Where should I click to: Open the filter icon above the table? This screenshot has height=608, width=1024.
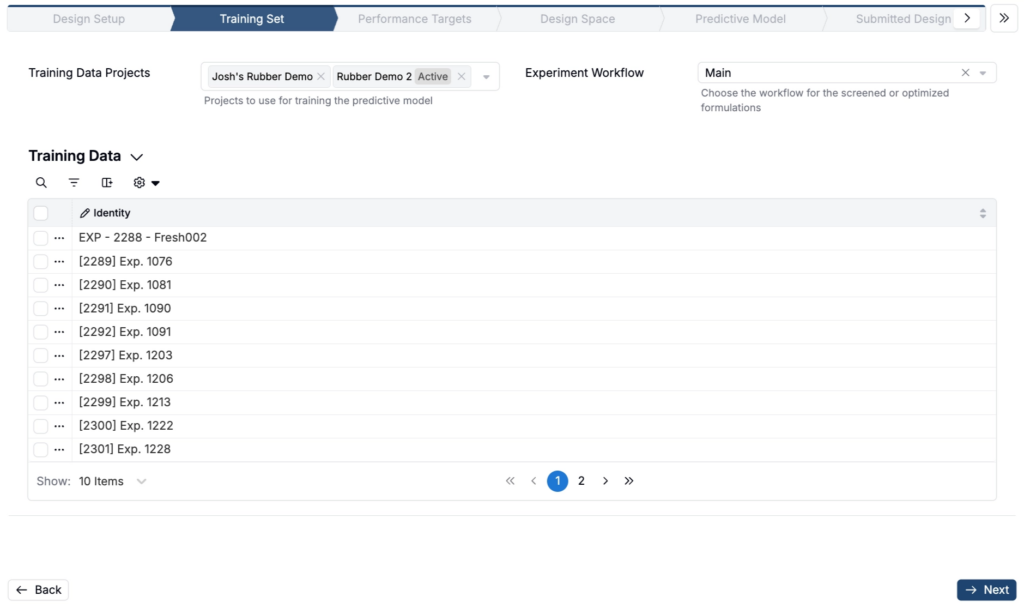pos(74,183)
